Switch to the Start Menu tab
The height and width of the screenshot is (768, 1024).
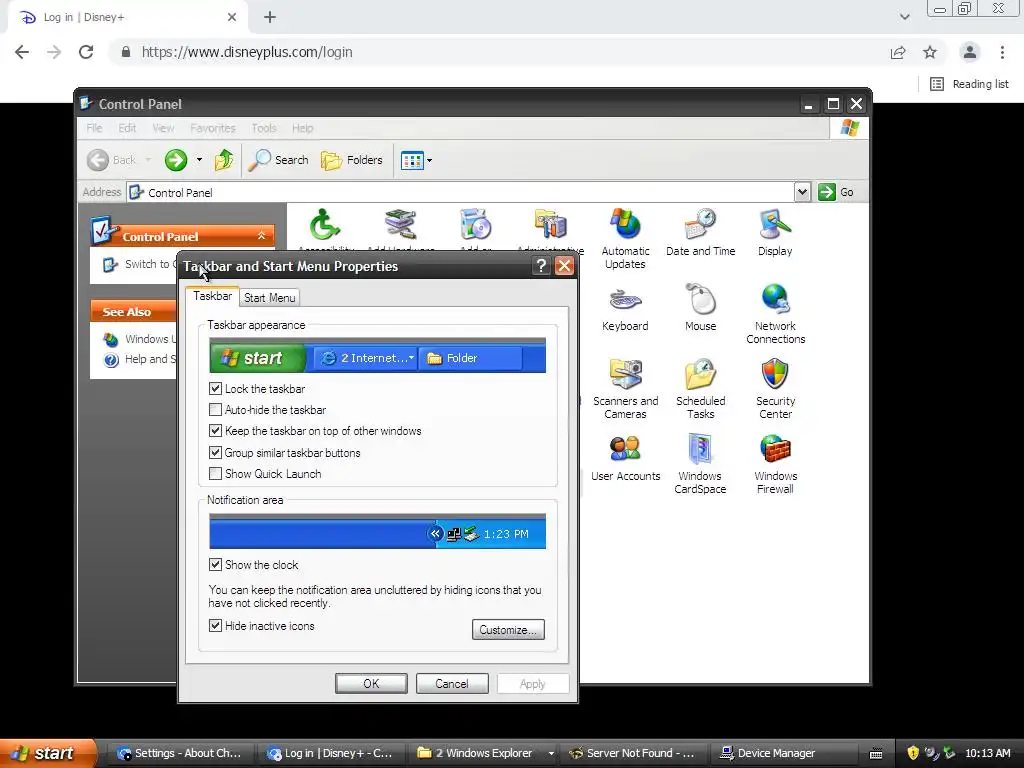(270, 298)
